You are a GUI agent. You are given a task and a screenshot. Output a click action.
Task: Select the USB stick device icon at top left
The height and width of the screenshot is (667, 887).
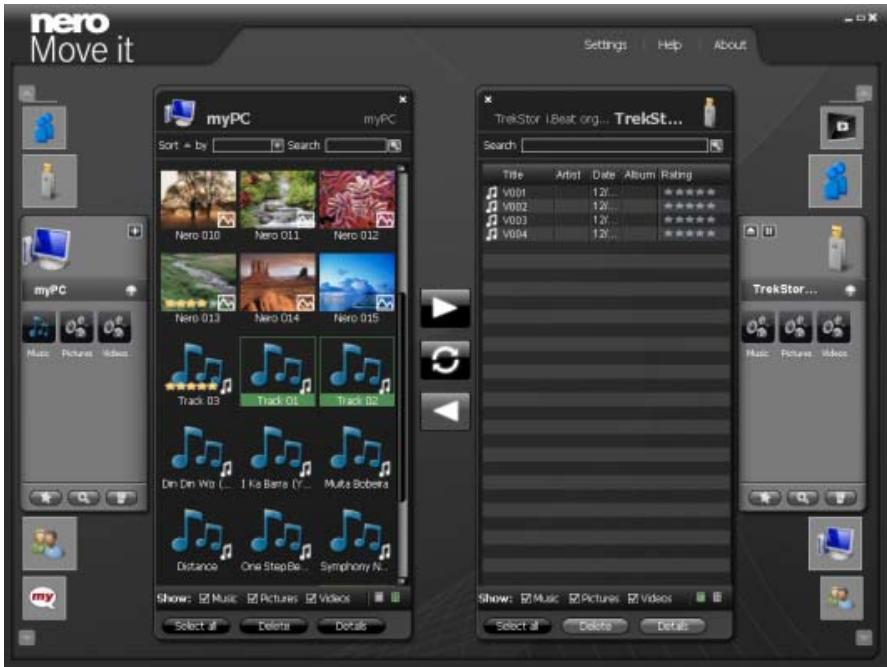[x=49, y=181]
